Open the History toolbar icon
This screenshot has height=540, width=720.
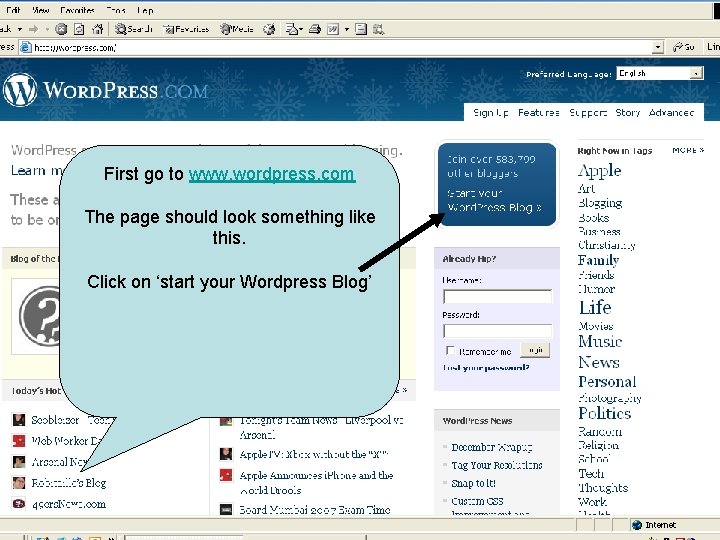click(x=269, y=29)
